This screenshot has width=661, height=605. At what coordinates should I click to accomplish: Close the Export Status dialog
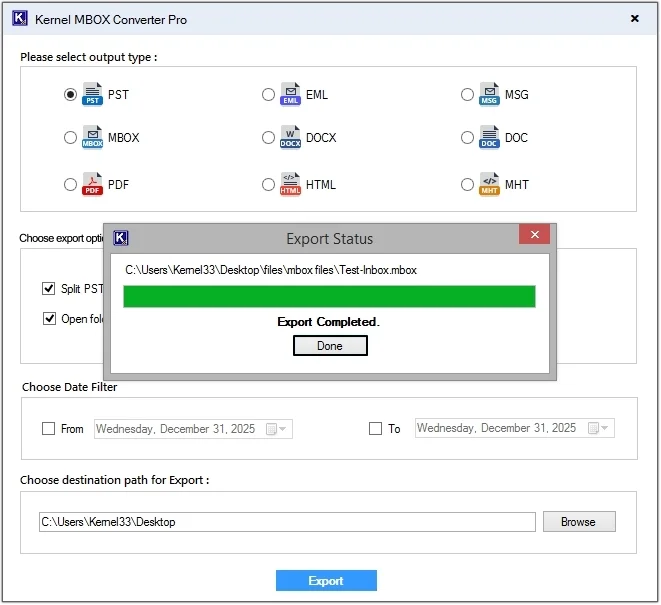pos(535,234)
